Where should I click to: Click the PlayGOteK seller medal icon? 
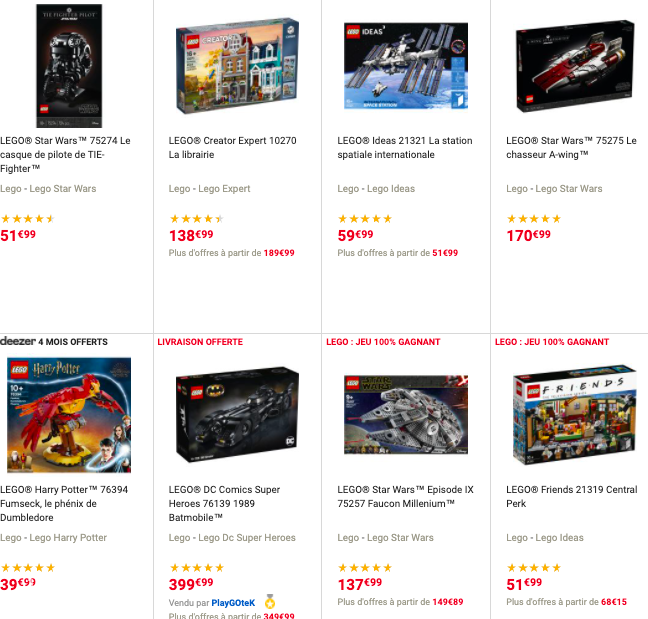click(x=270, y=602)
